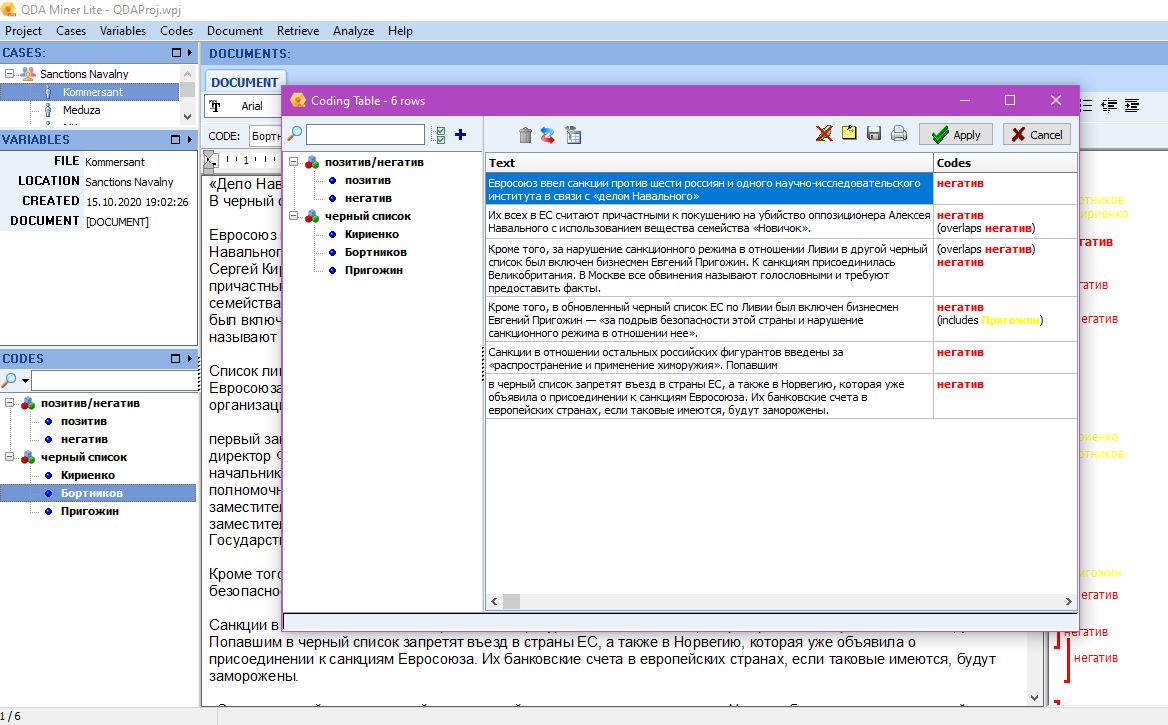Viewport: 1168px width, 725px height.
Task: Click down arrow of the document scrollbar
Action: (1035, 697)
